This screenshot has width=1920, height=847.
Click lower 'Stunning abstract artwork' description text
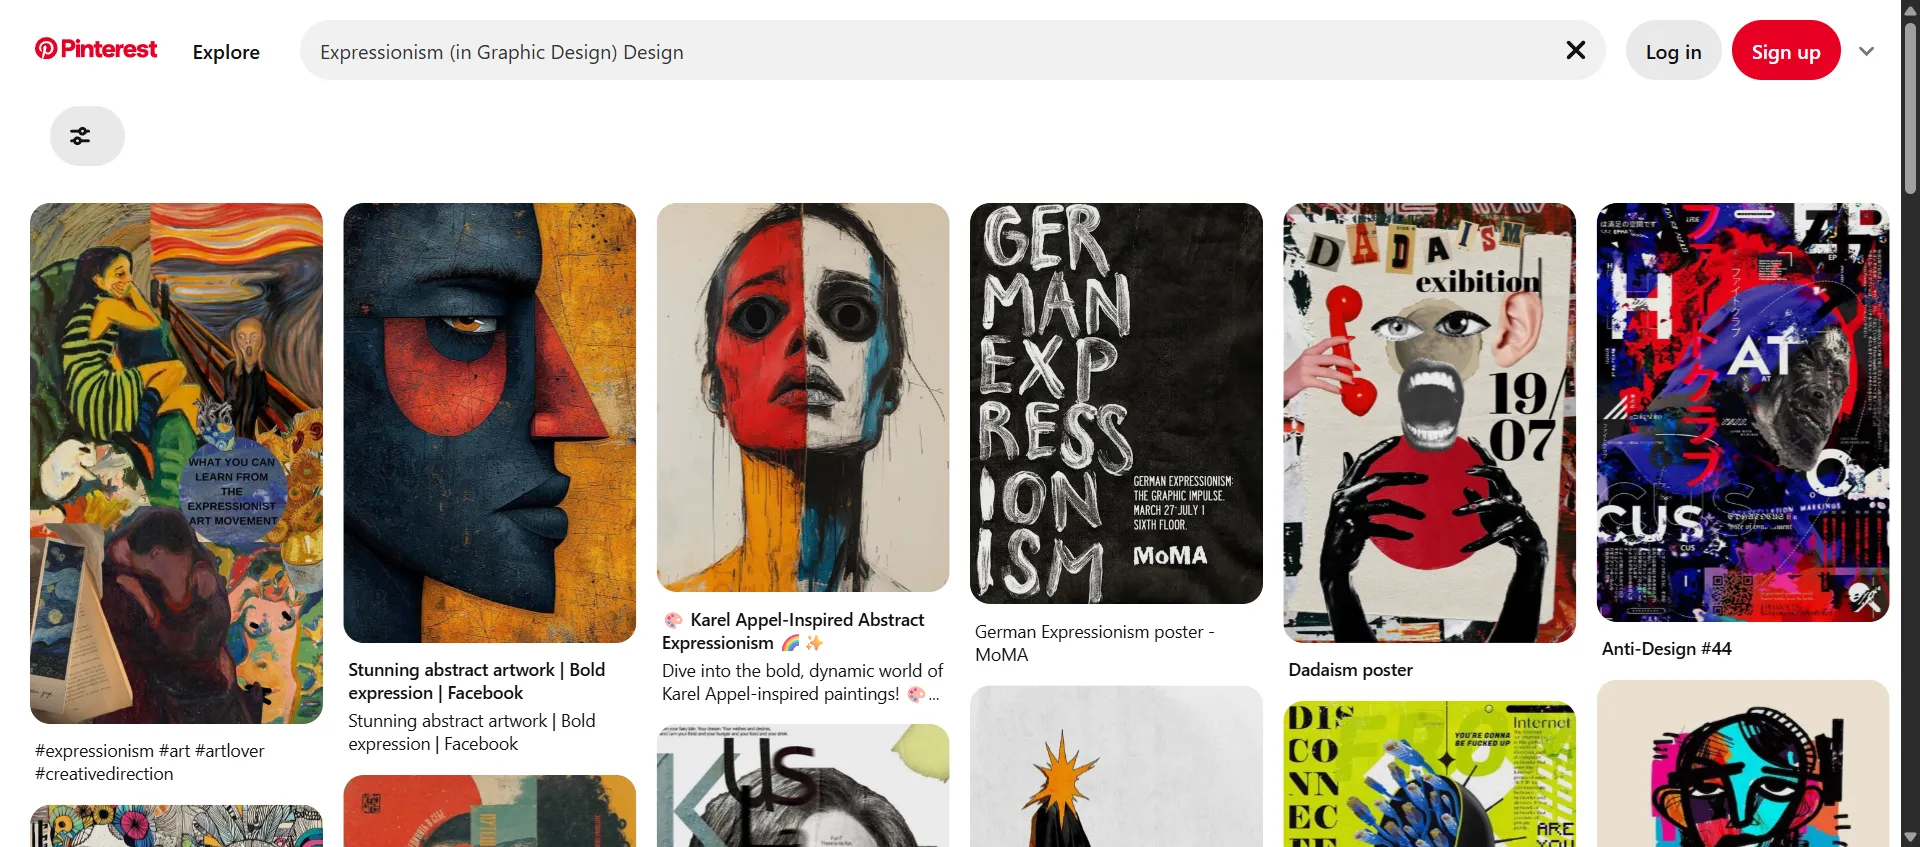(x=471, y=732)
